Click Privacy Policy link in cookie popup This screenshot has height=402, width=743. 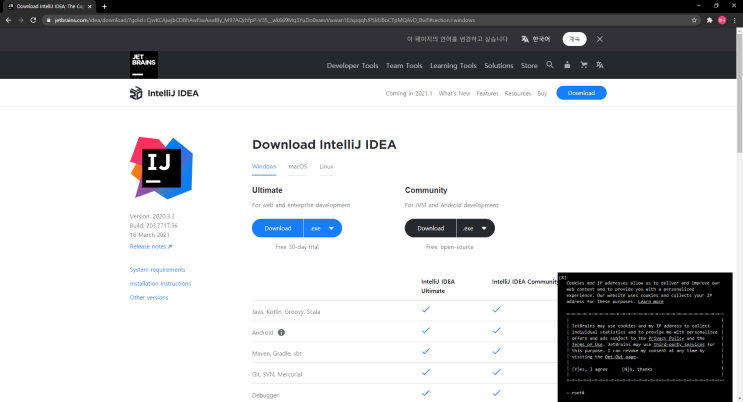point(666,338)
